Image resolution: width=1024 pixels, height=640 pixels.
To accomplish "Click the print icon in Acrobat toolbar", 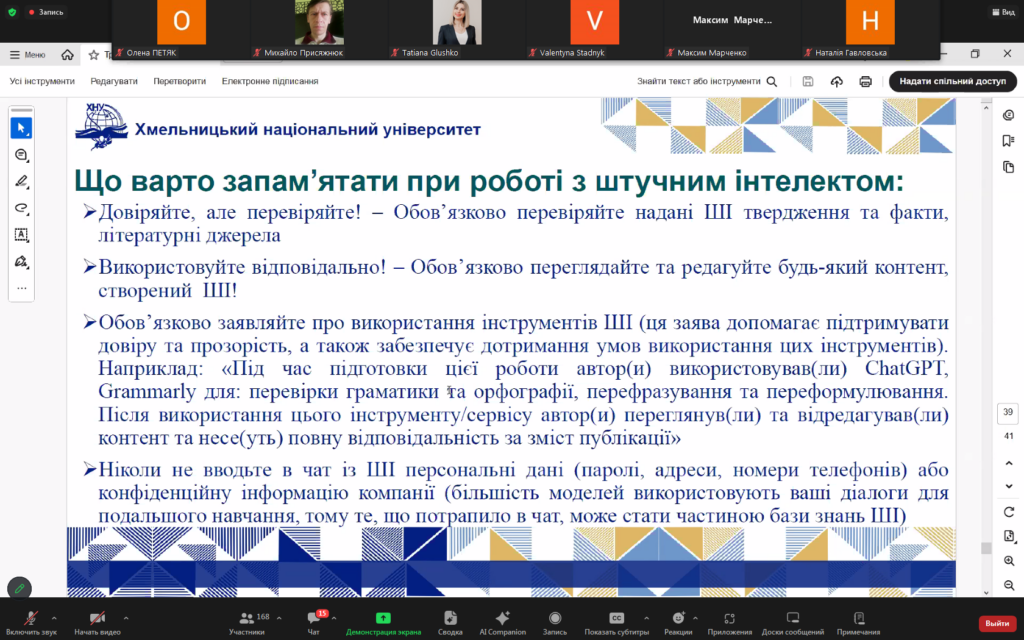I will [x=866, y=81].
